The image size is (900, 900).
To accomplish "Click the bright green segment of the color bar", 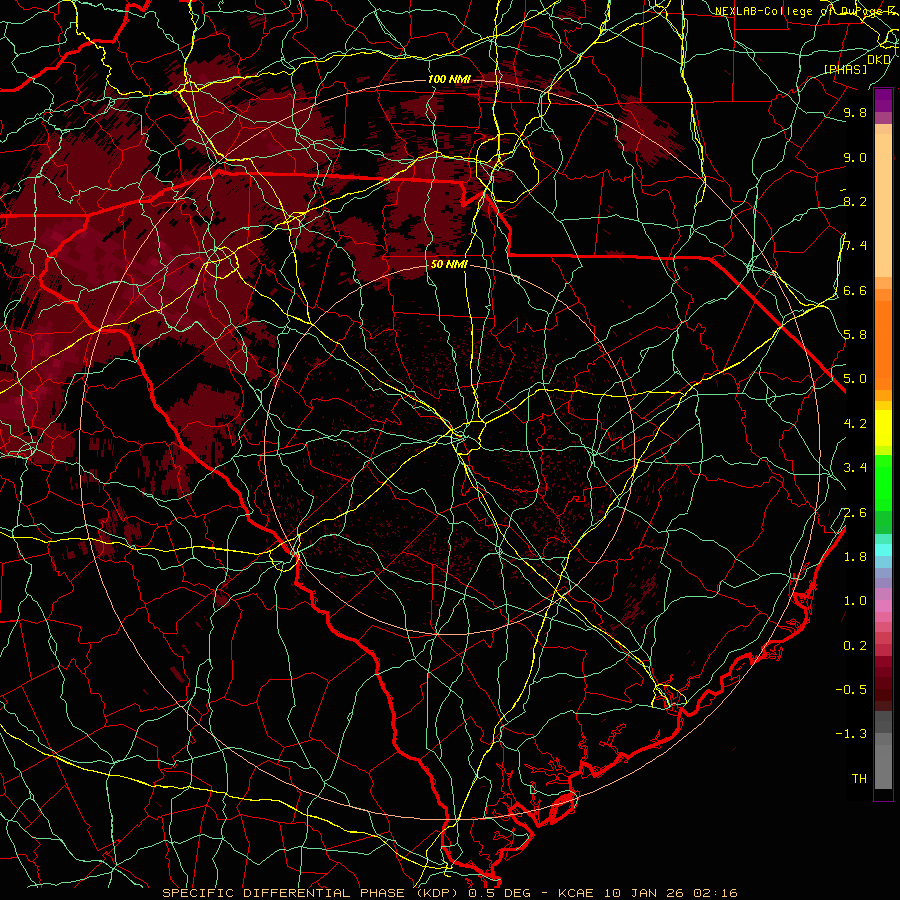I will (x=883, y=482).
